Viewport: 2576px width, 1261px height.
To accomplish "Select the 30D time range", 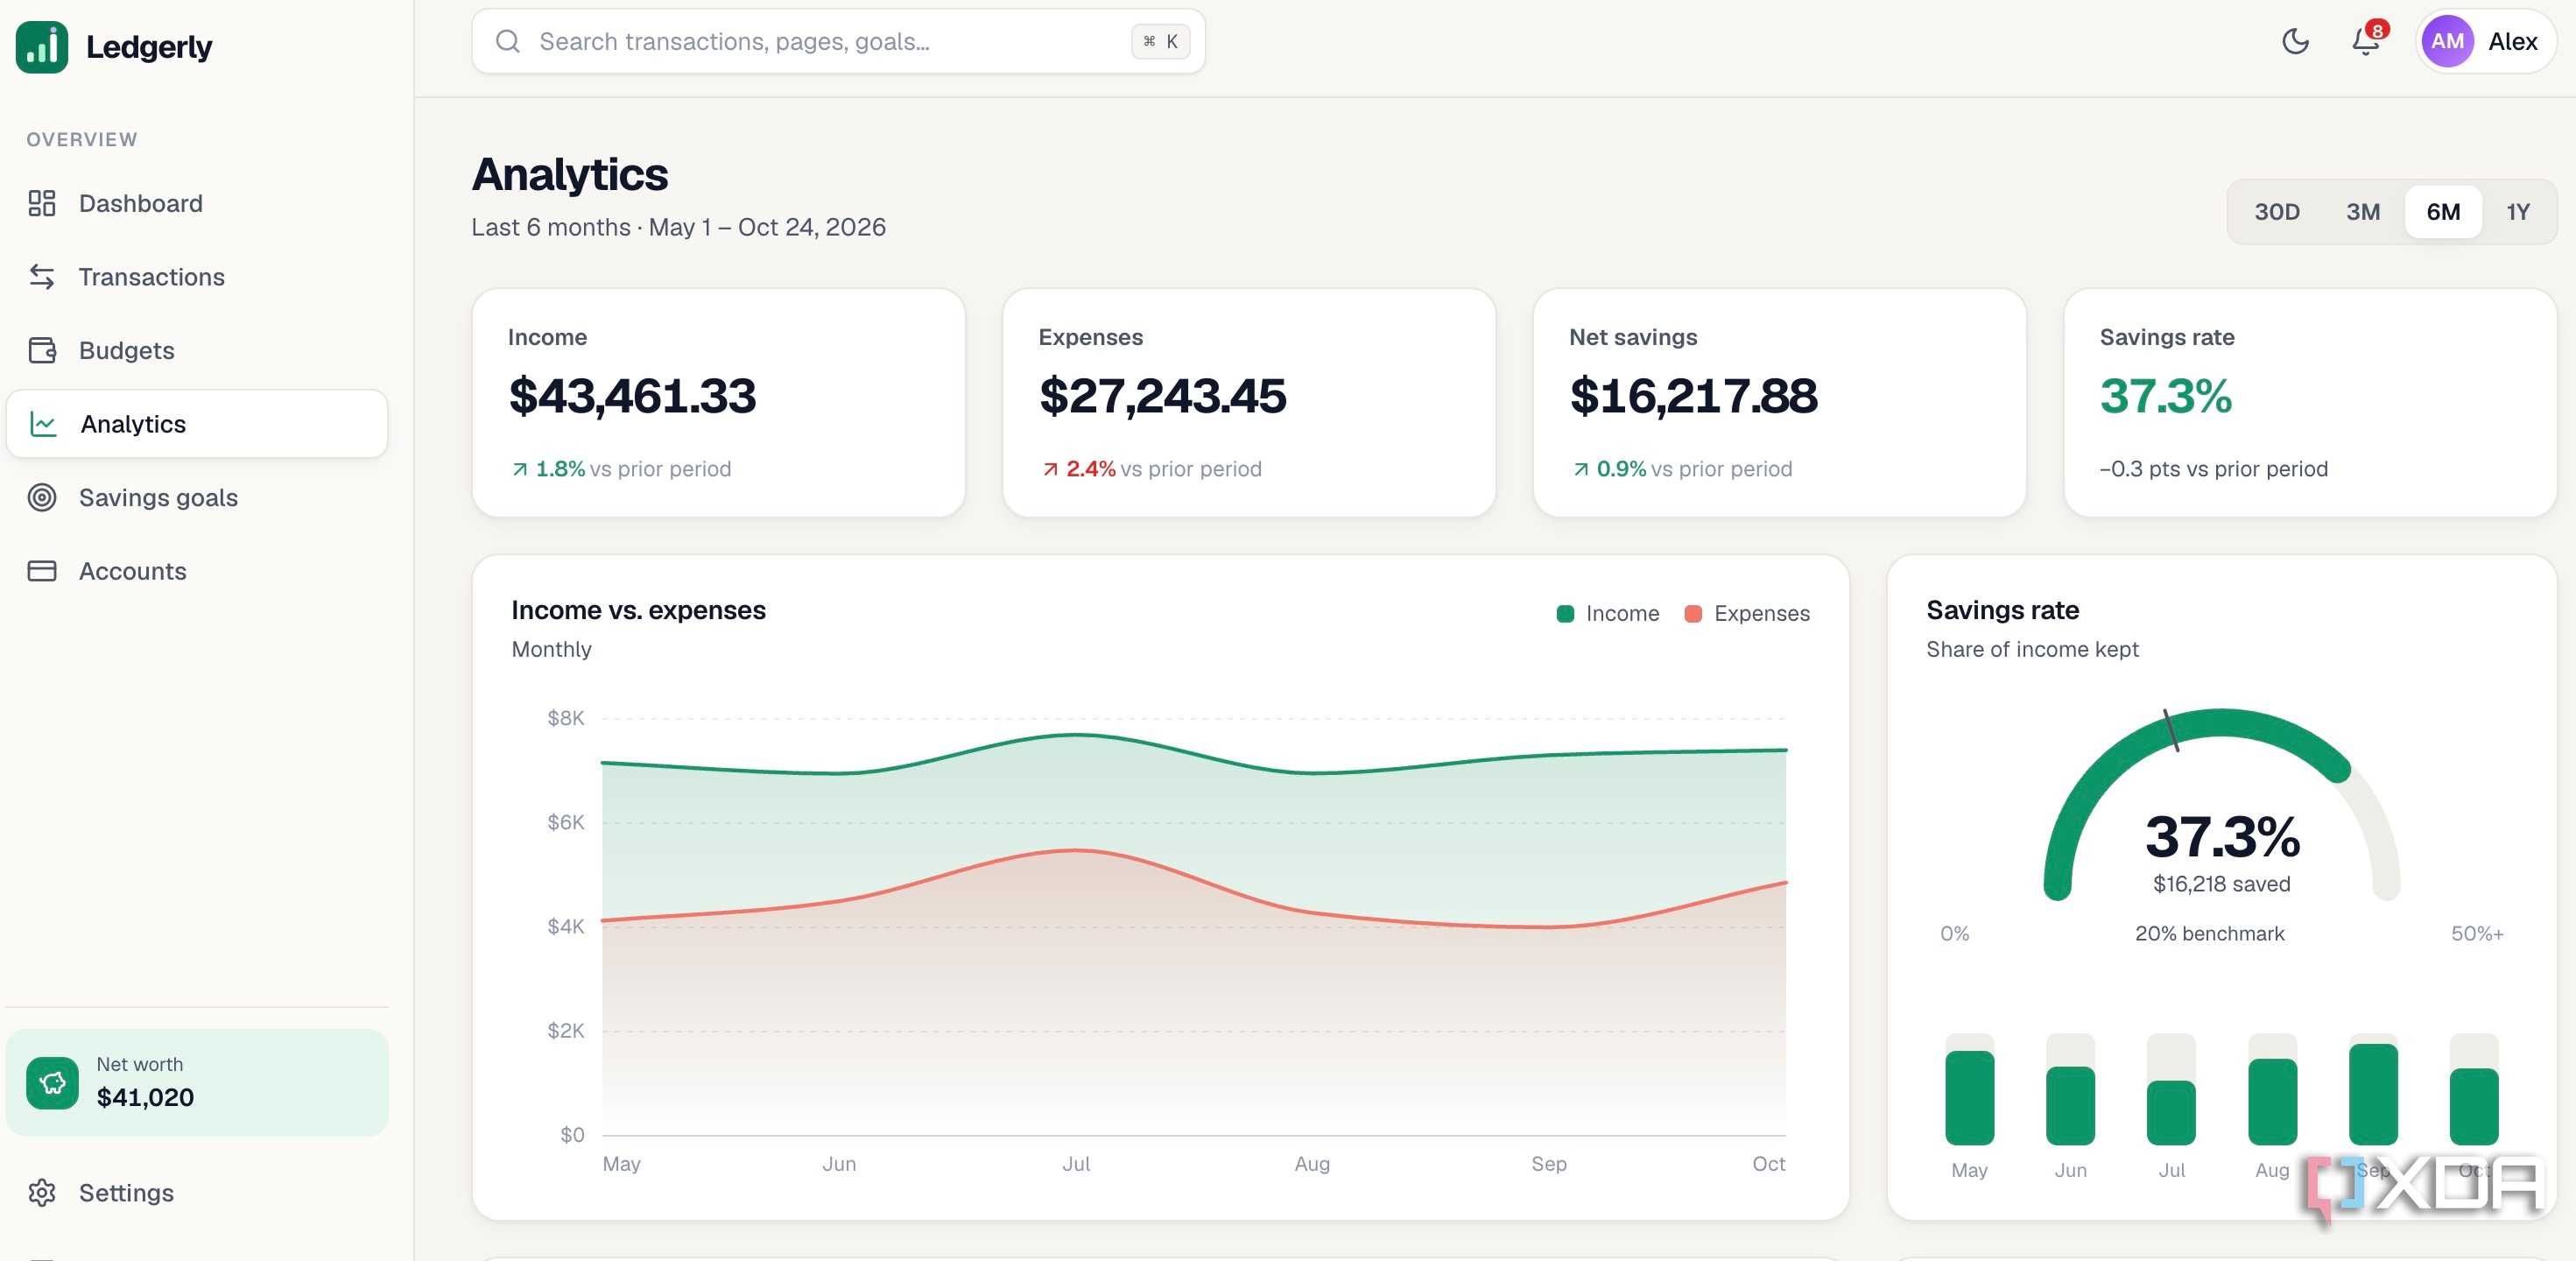I will pyautogui.click(x=2276, y=212).
